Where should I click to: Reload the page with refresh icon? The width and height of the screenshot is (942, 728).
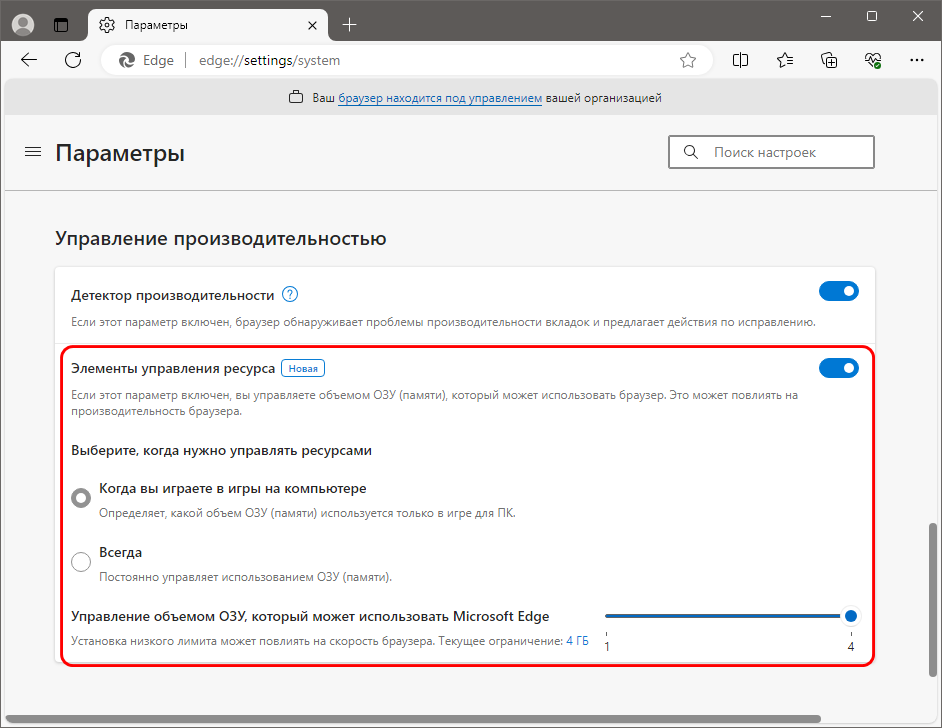[x=73, y=59]
